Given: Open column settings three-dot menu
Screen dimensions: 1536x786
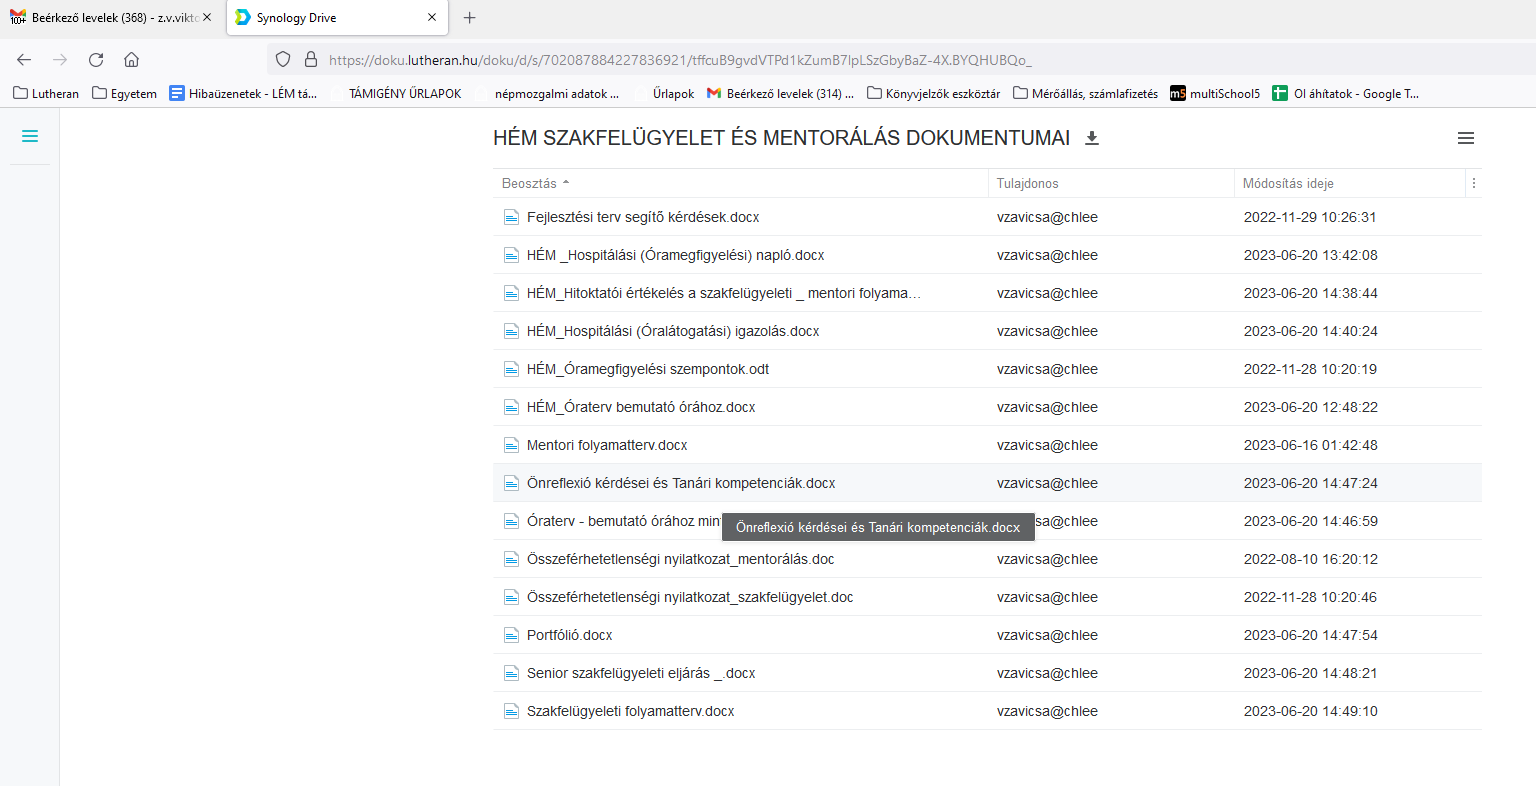Looking at the screenshot, I should 1474,183.
